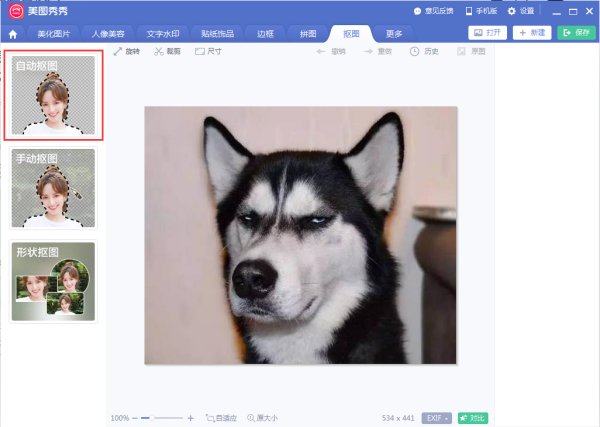Screen dimensions: 600x427
Task: Click the husky photo canvas
Action: pos(300,235)
